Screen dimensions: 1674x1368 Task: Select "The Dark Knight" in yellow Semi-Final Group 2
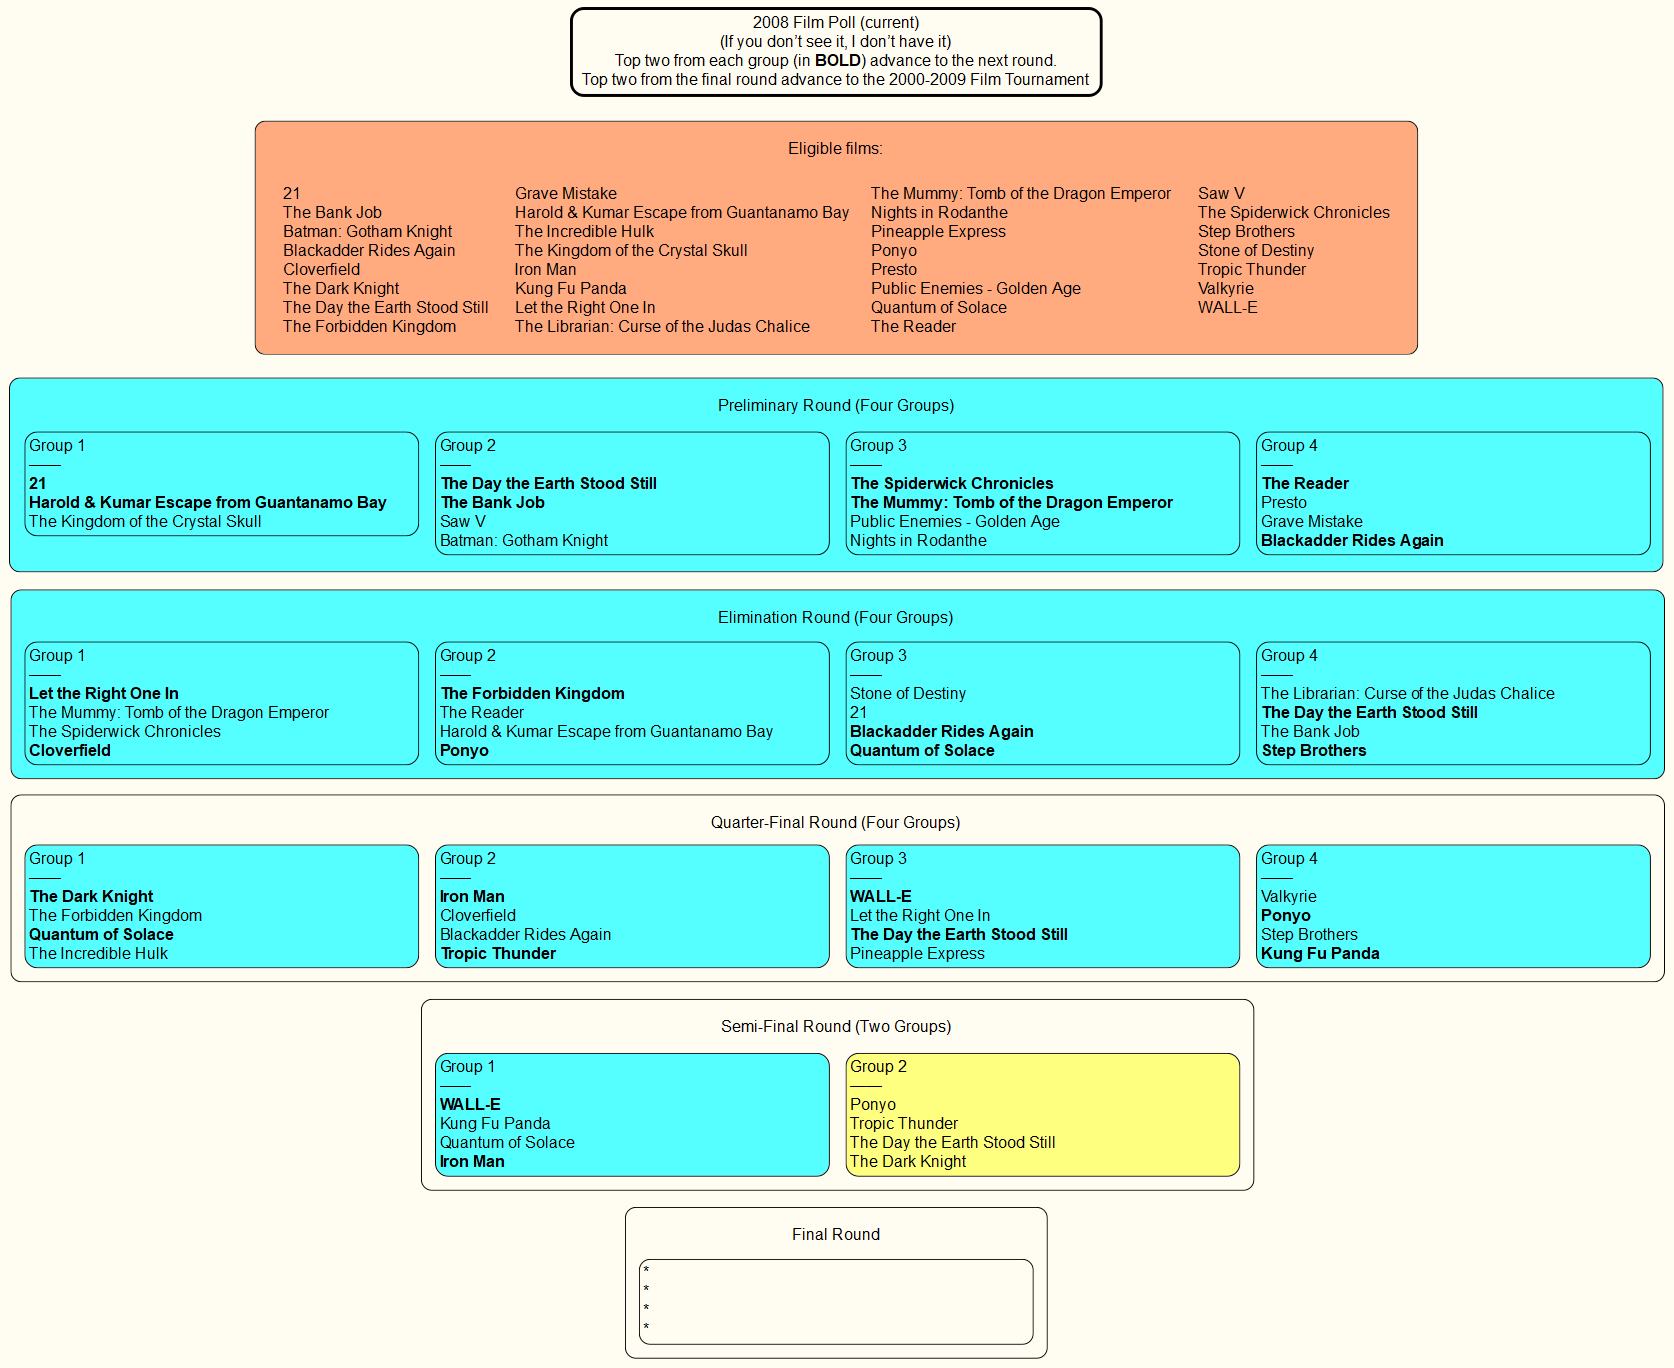pos(907,1161)
